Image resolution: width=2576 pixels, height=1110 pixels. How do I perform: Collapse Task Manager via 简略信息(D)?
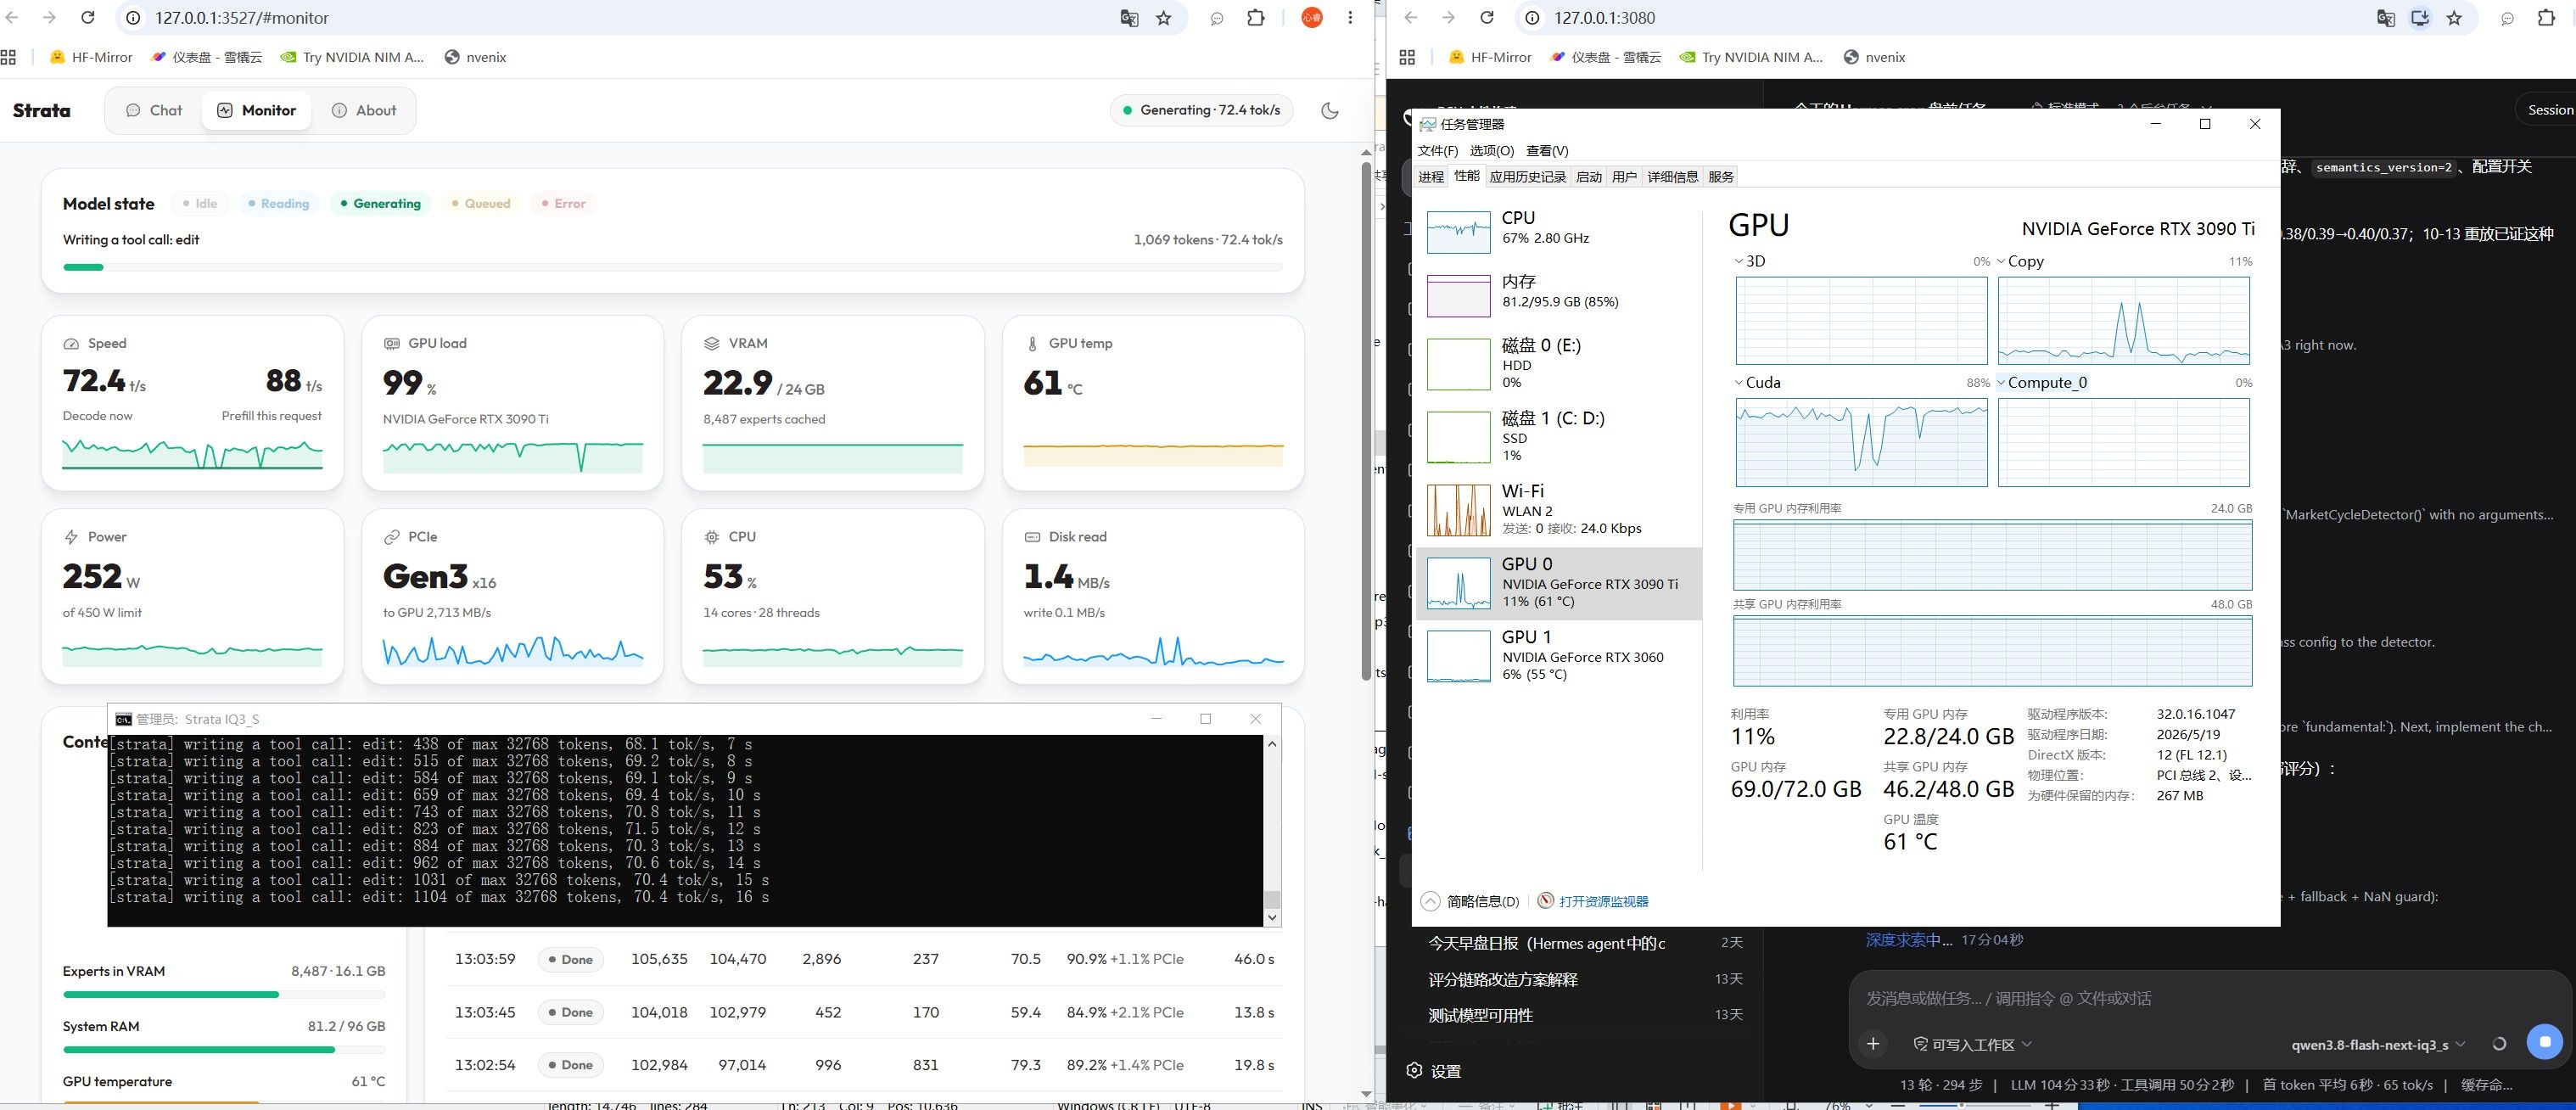[1469, 901]
